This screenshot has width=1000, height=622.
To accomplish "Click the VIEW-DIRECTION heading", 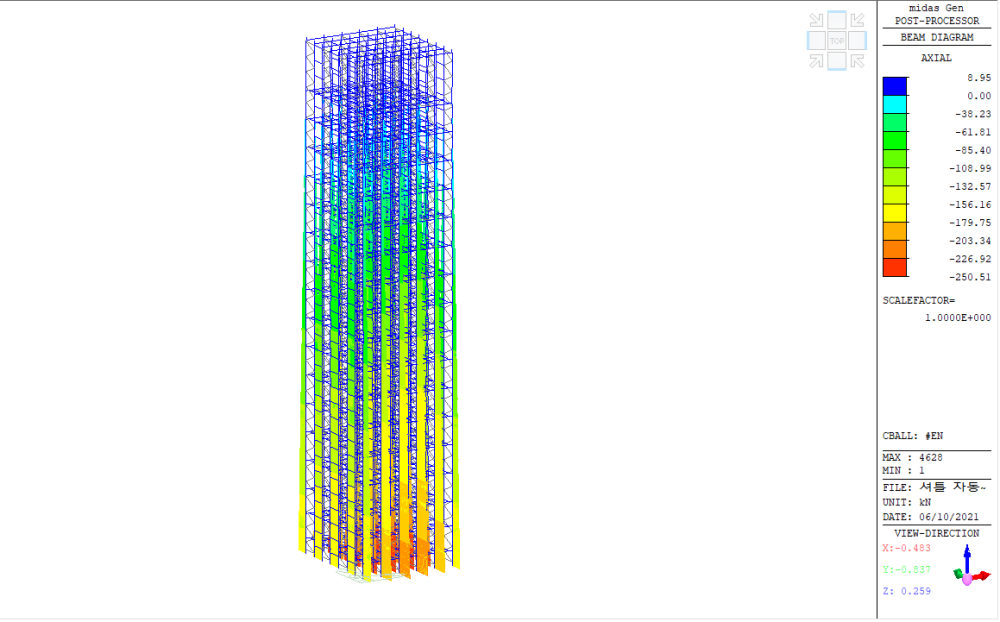I will point(937,533).
